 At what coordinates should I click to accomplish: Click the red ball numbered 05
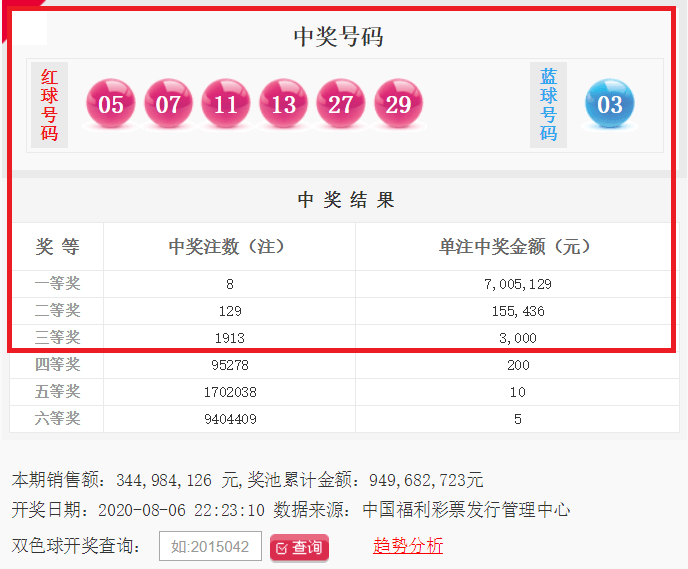click(x=111, y=104)
